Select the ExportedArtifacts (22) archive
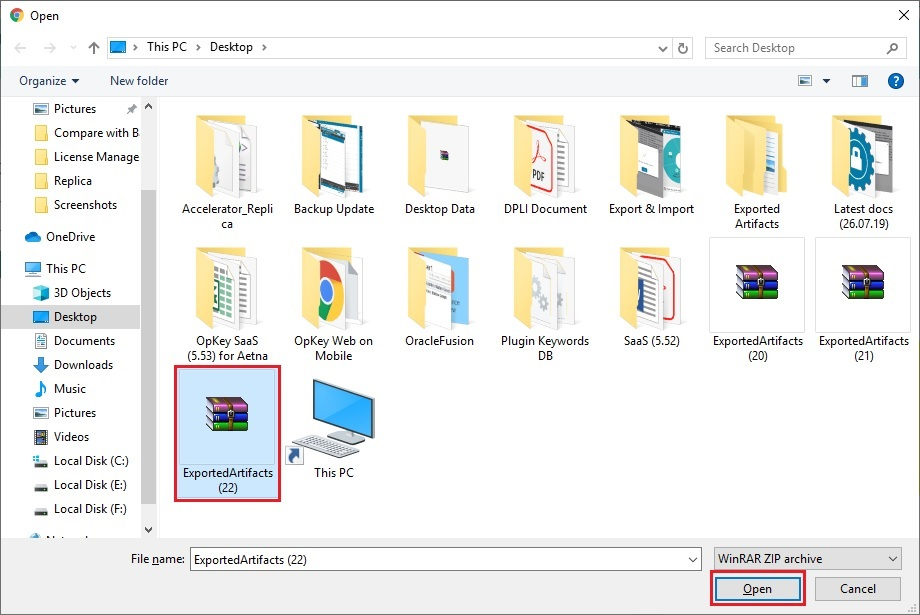The width and height of the screenshot is (920, 615). [x=227, y=433]
